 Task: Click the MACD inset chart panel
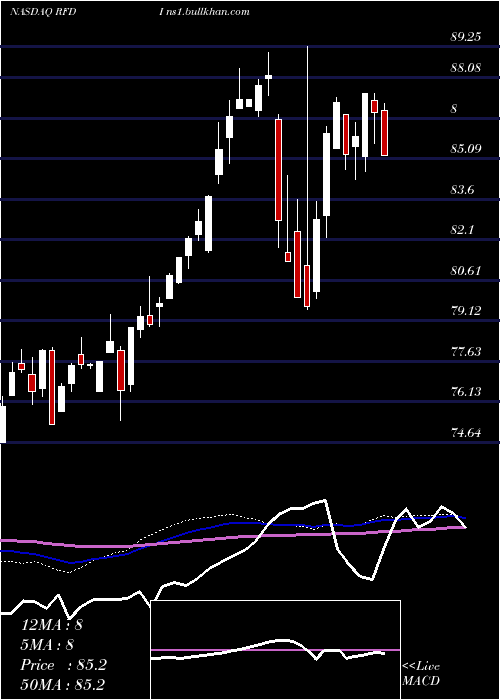point(275,650)
